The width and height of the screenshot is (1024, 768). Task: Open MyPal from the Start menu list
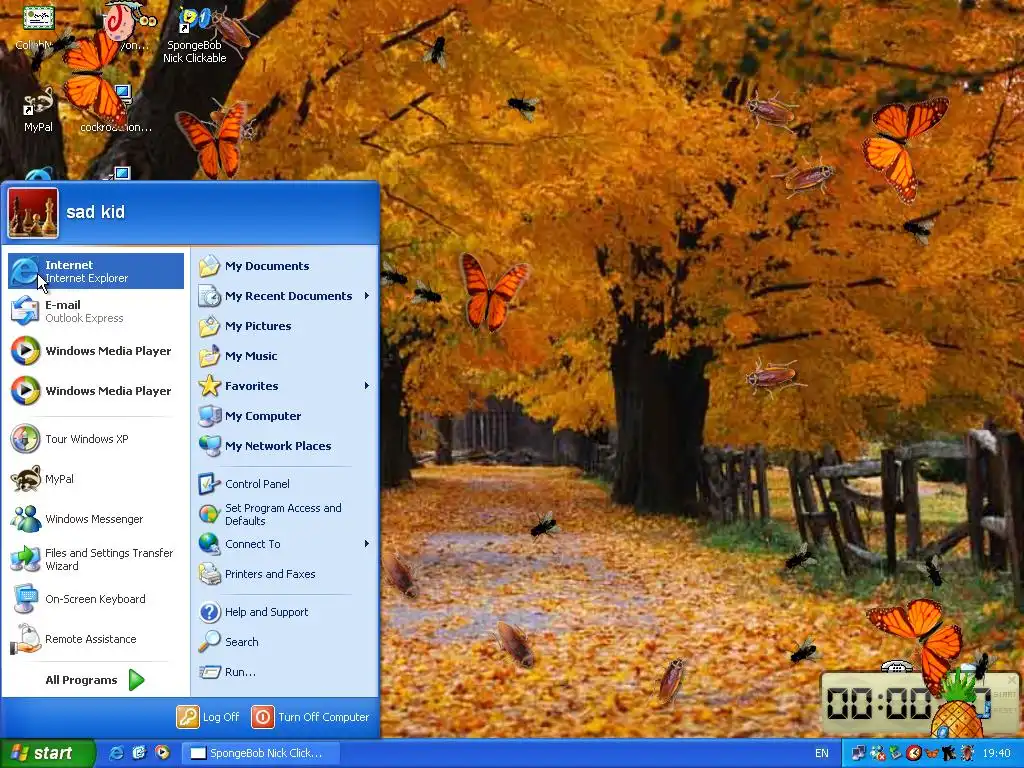(x=96, y=479)
